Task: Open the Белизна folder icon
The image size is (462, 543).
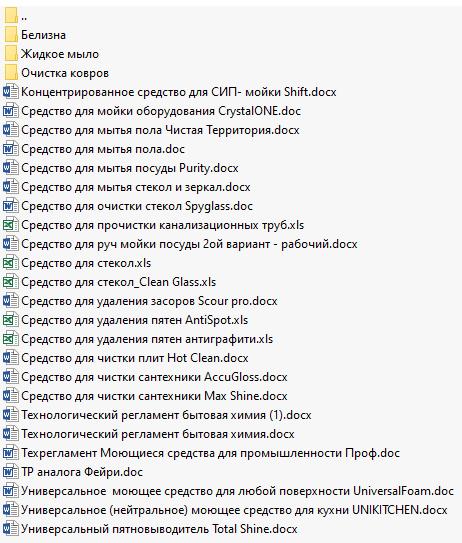Action: [11, 35]
